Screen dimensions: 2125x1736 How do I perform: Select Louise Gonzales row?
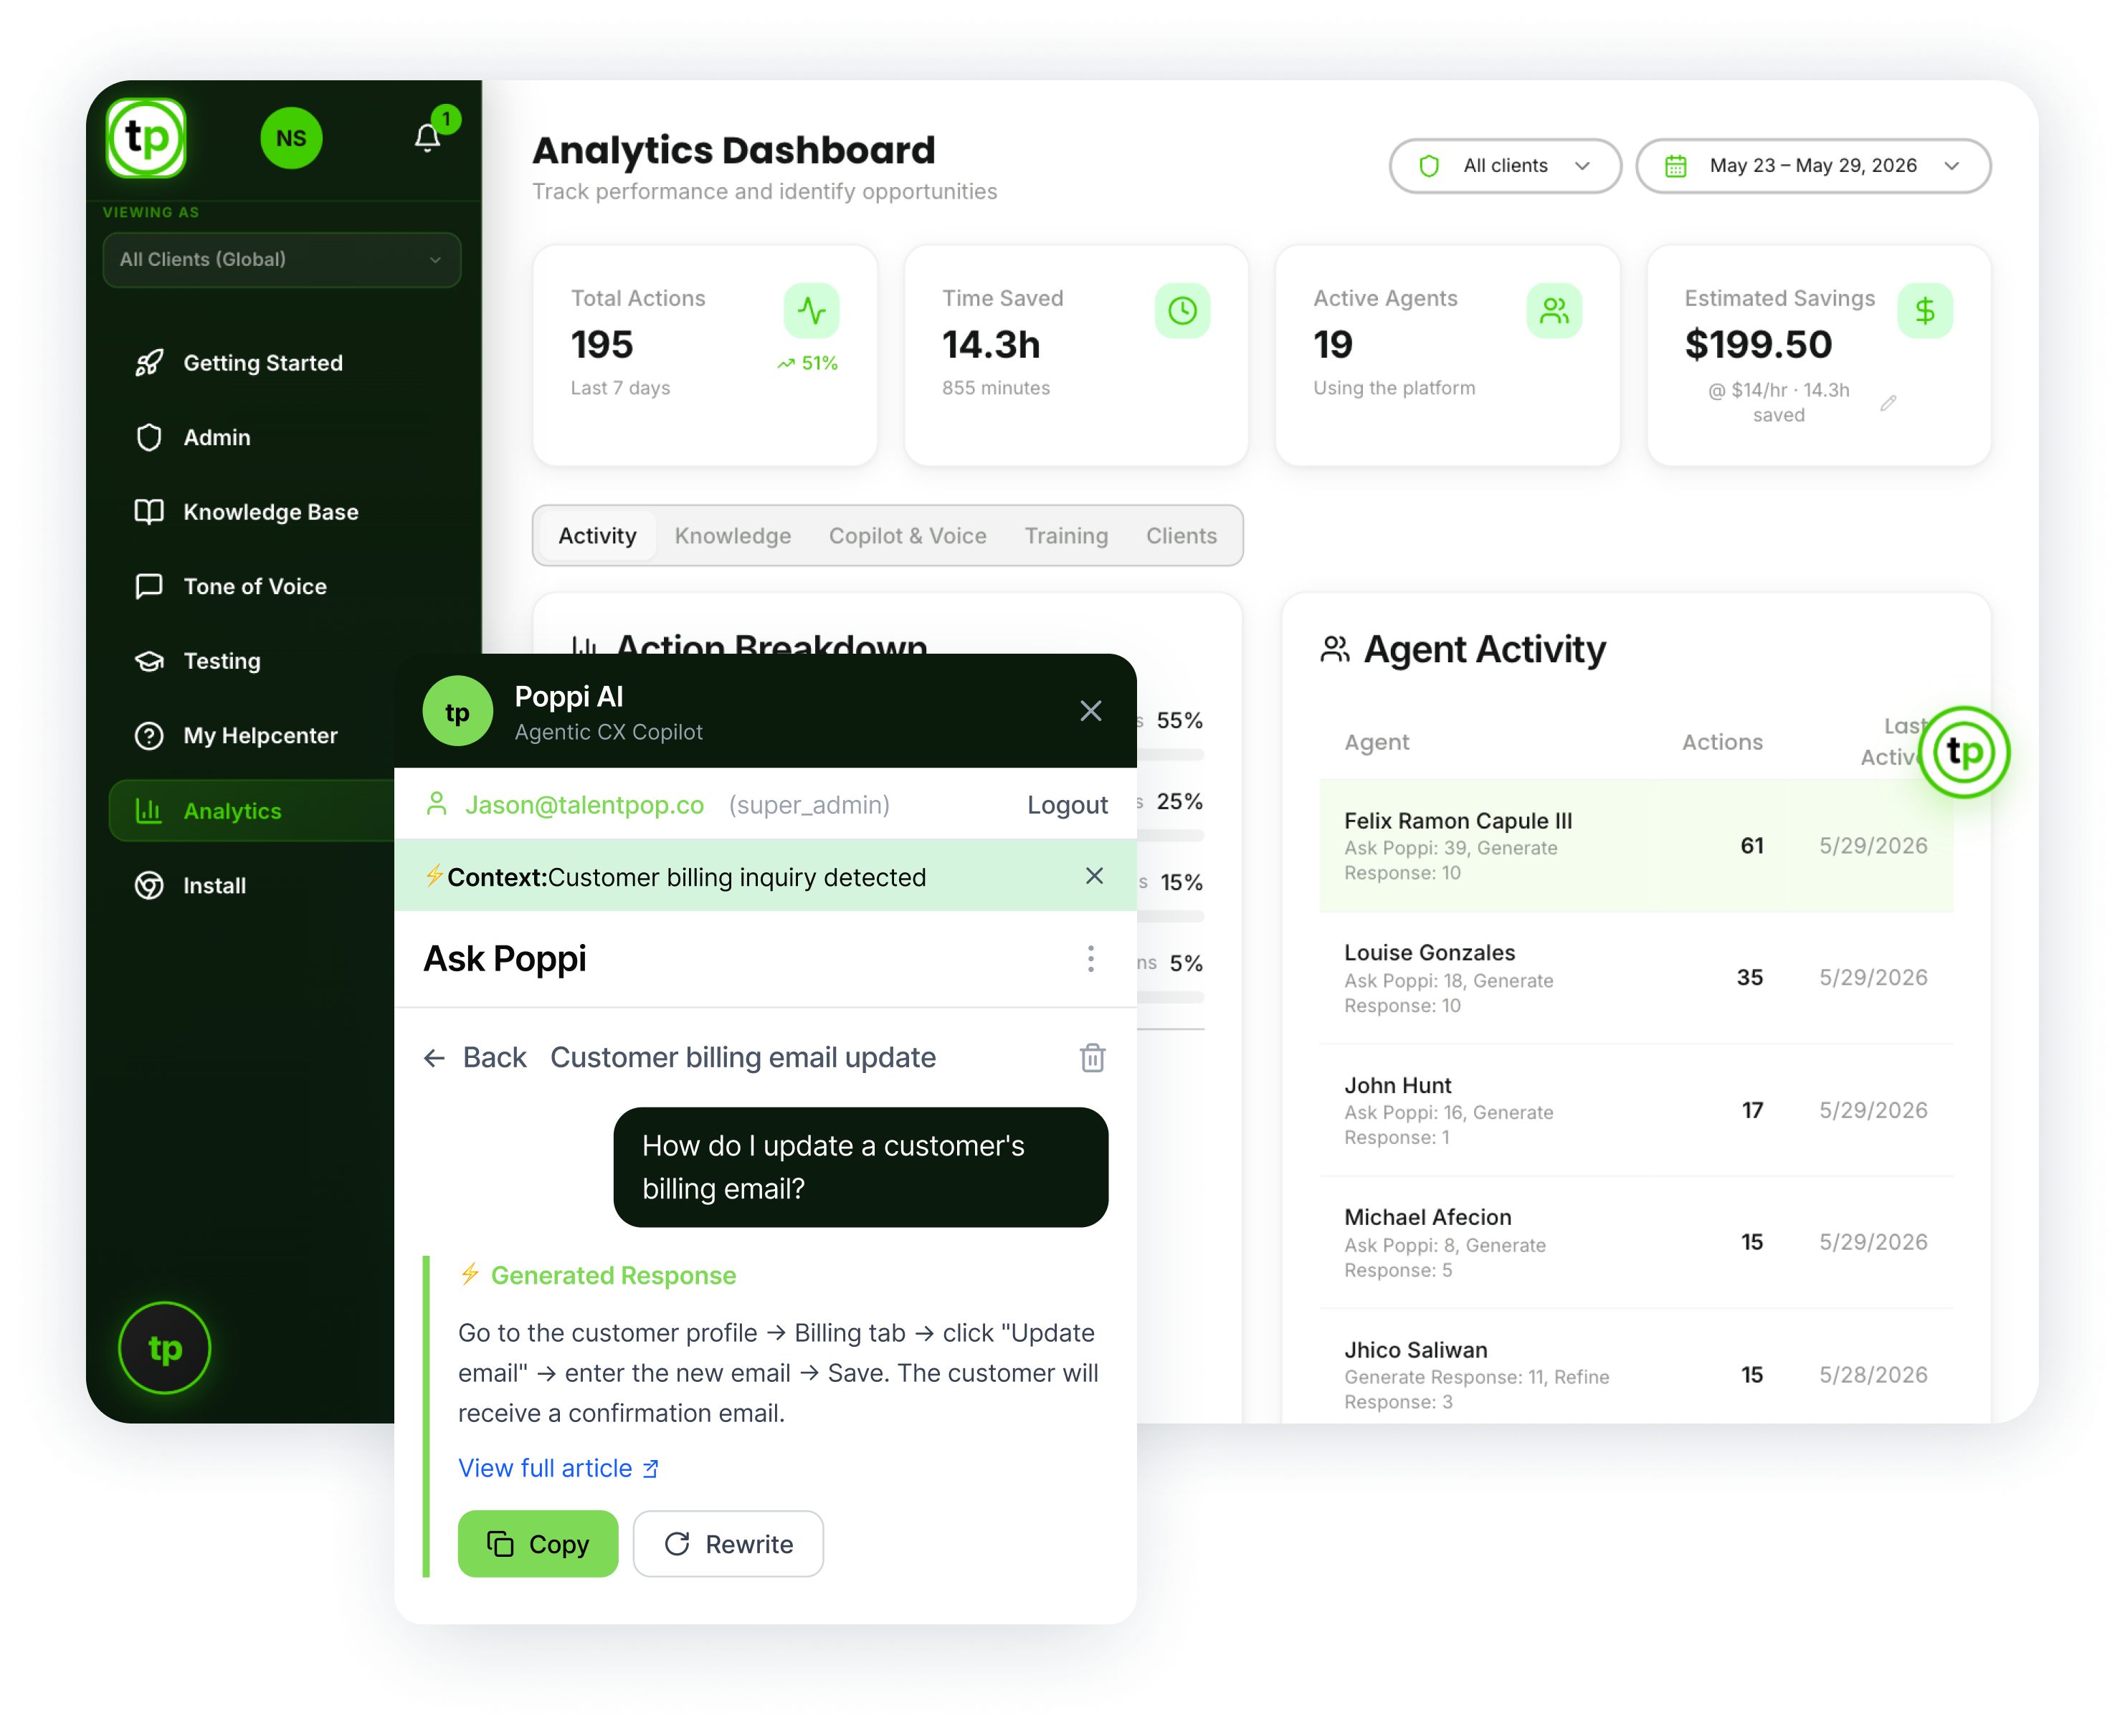point(1636,978)
